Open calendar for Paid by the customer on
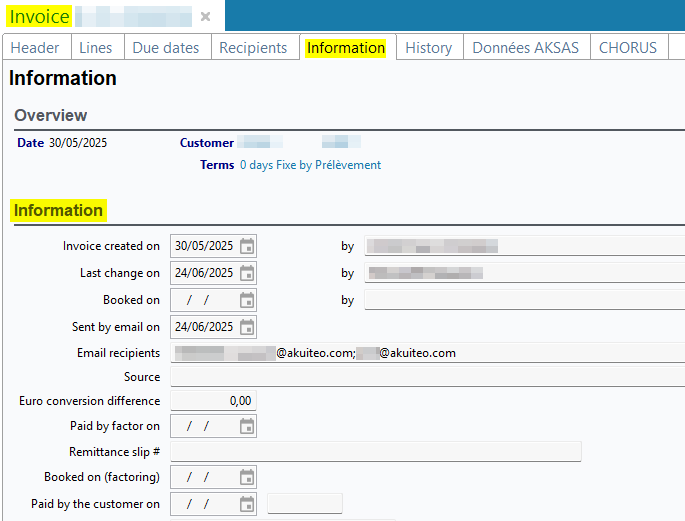The height and width of the screenshot is (521, 685). [247, 504]
